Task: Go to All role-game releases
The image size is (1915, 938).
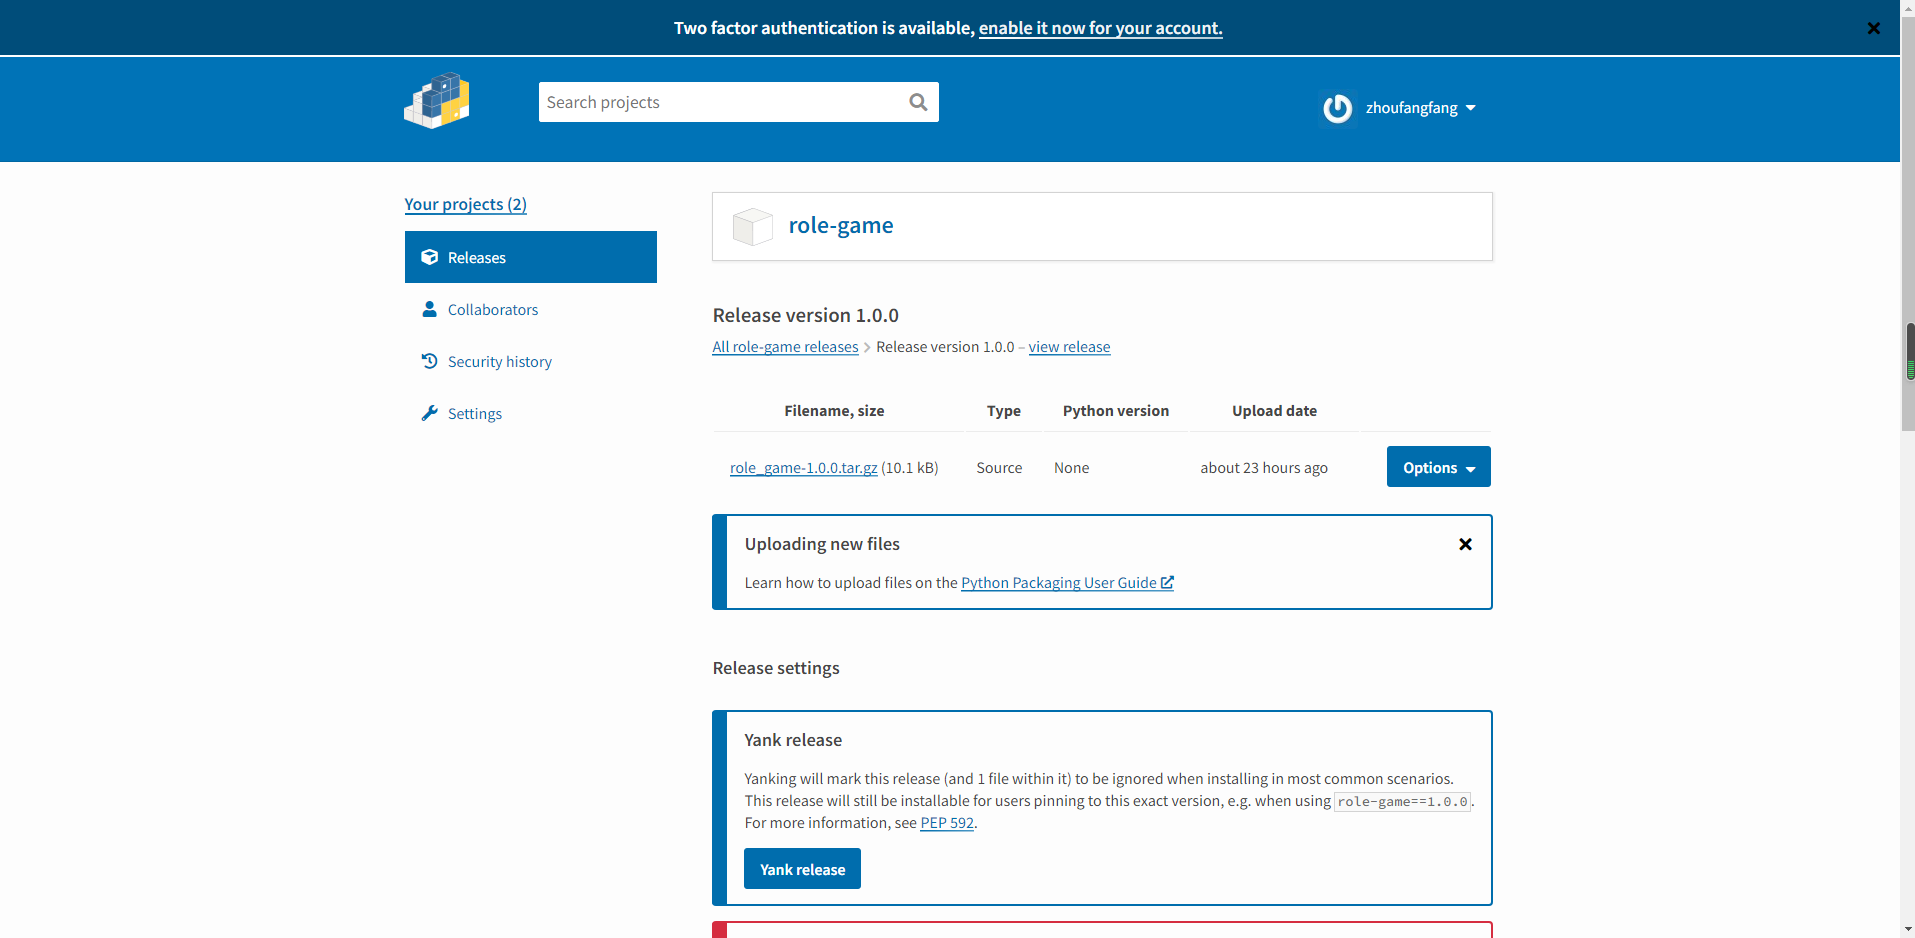Action: coord(785,347)
